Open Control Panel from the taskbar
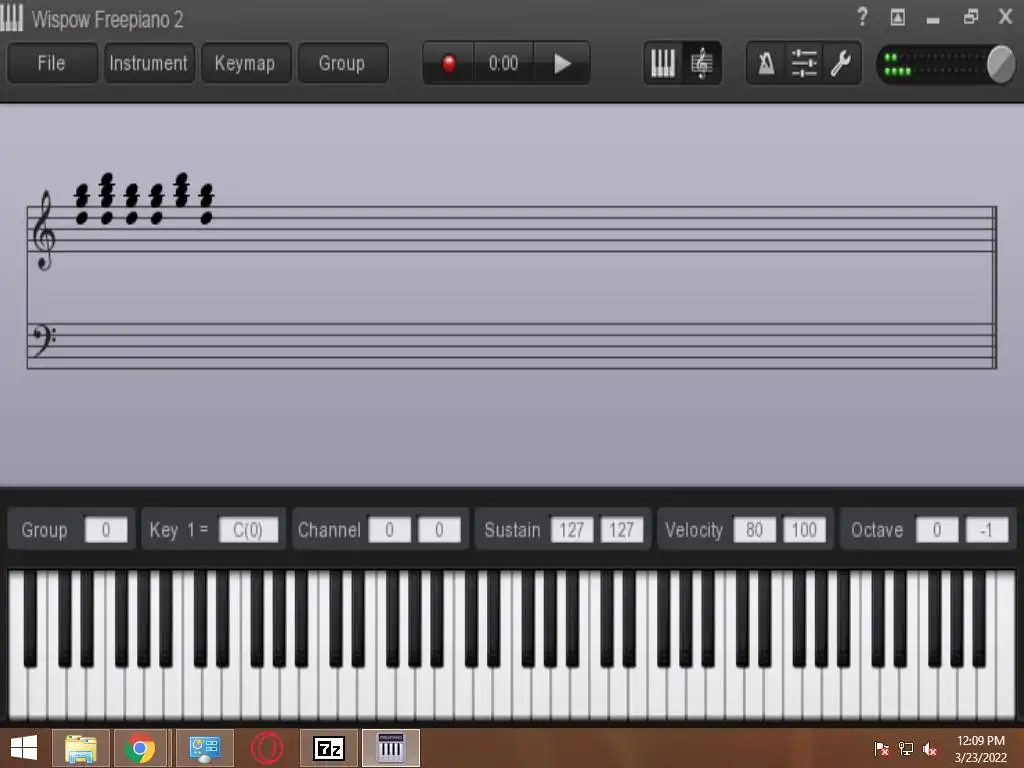The image size is (1024, 768). coord(204,748)
